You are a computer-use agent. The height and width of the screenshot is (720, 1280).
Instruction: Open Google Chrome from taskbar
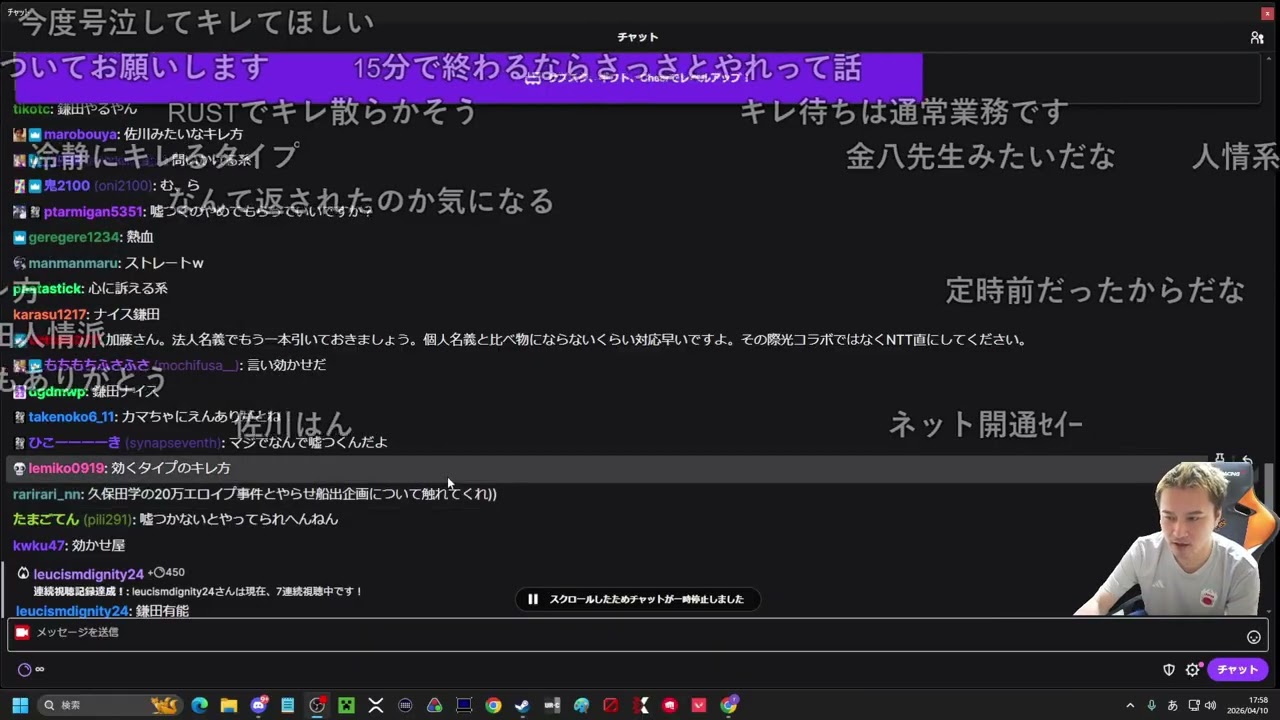click(493, 705)
